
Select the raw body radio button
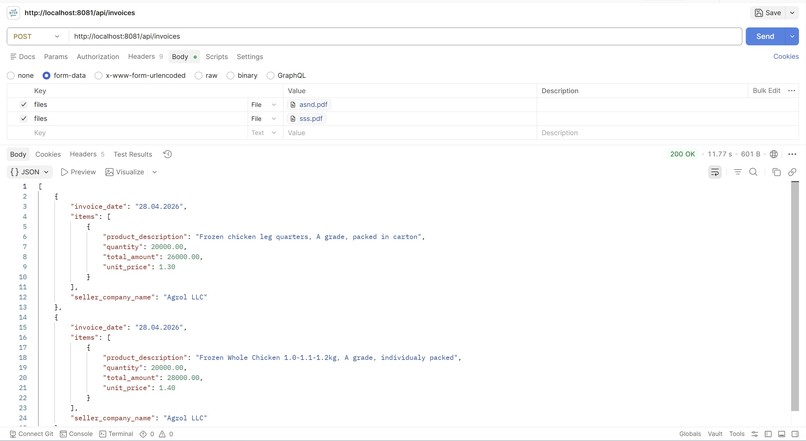point(198,76)
